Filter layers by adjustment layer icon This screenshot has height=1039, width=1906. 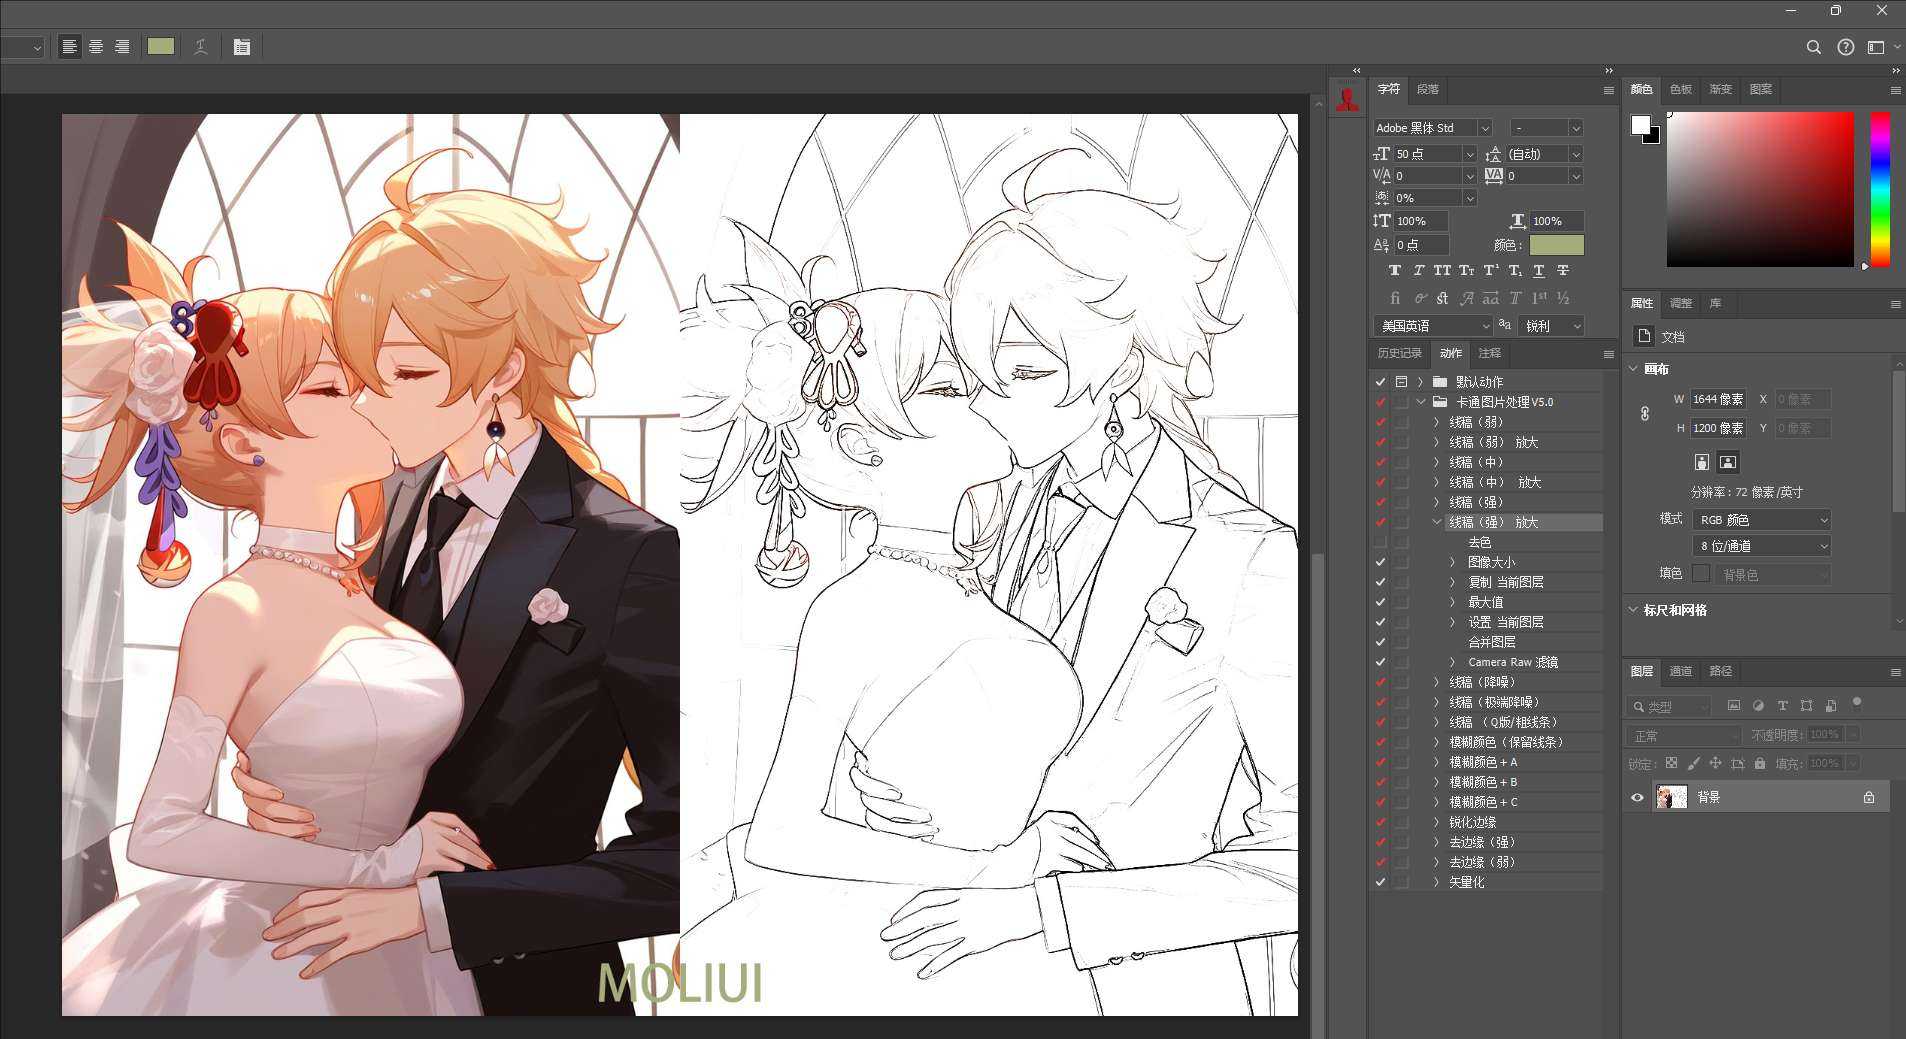[x=1758, y=706]
